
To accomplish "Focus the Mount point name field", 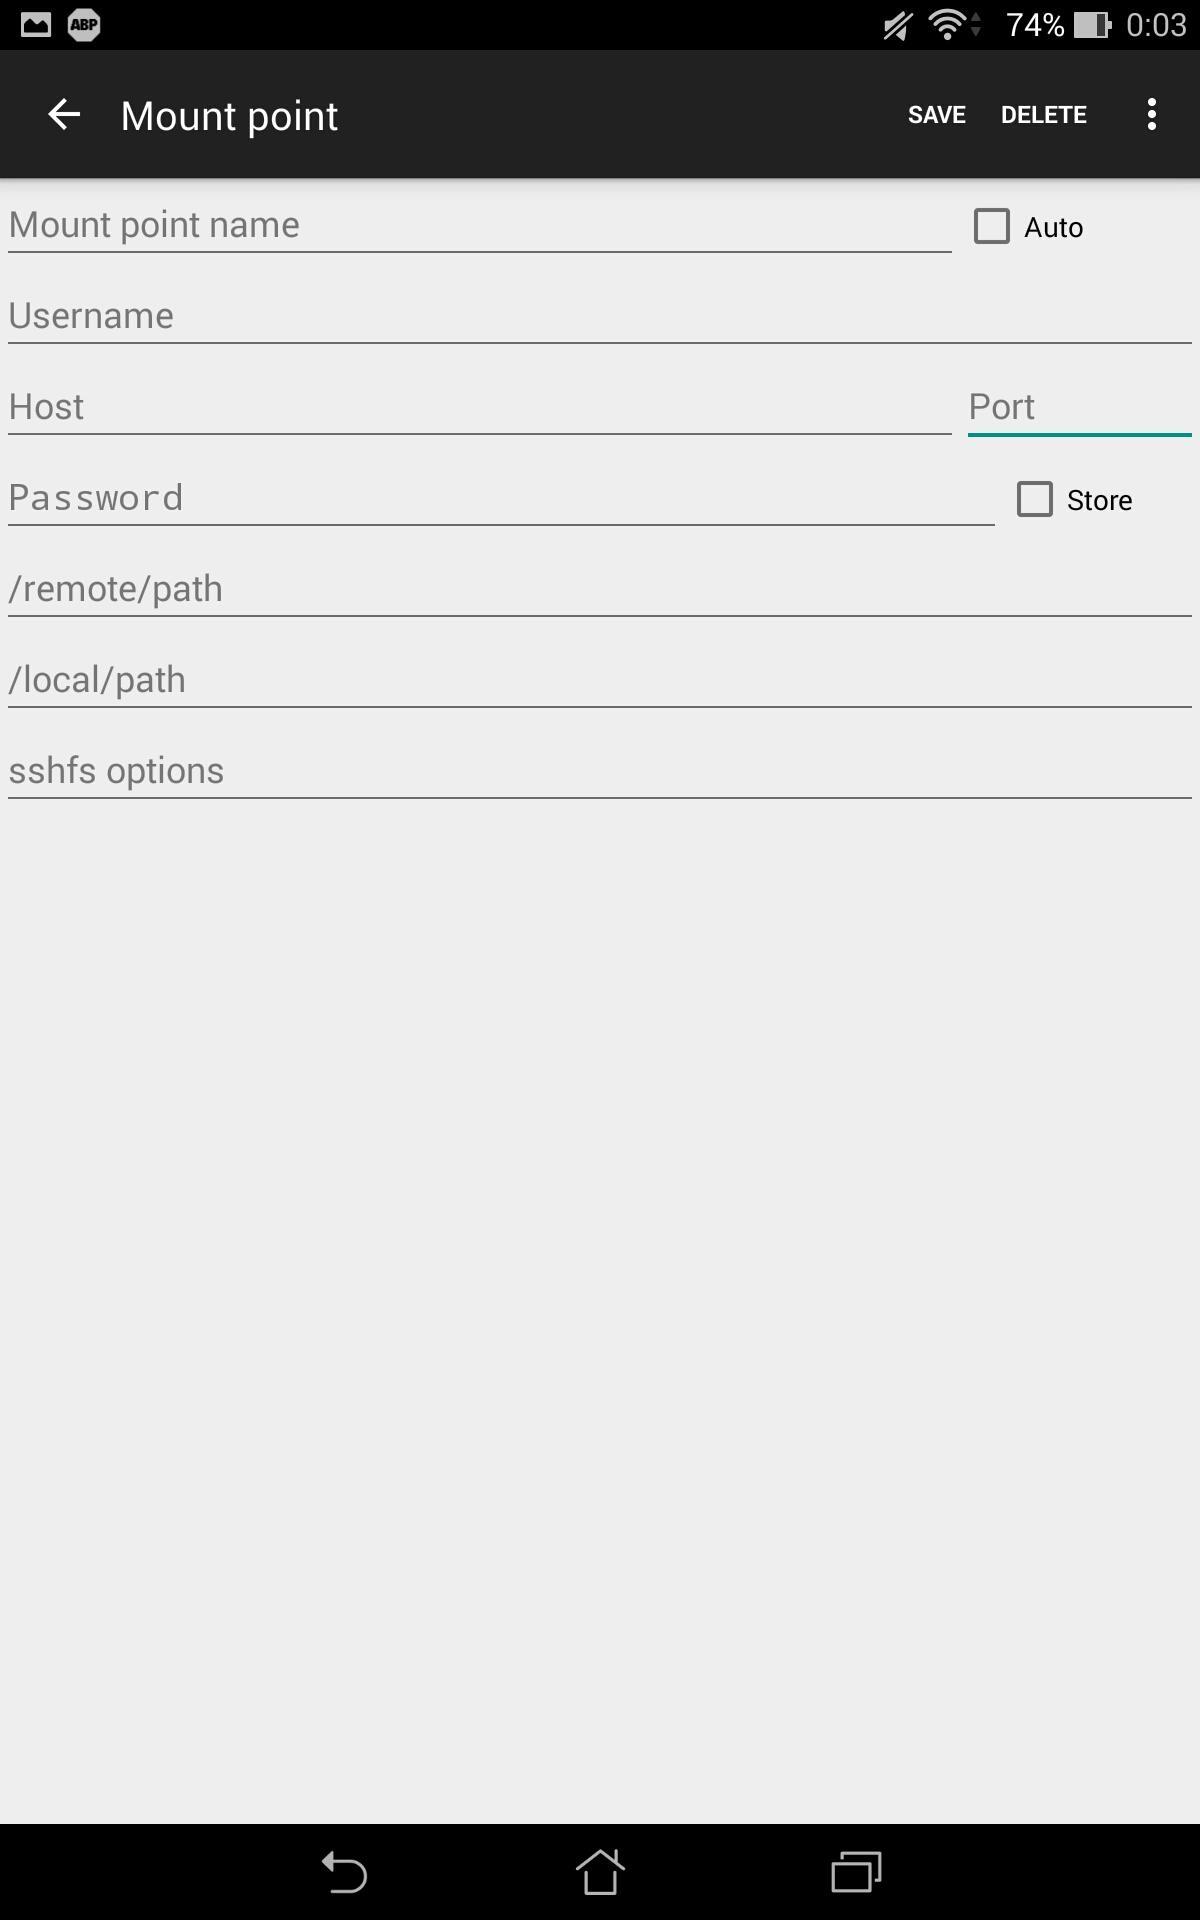I will tap(478, 225).
